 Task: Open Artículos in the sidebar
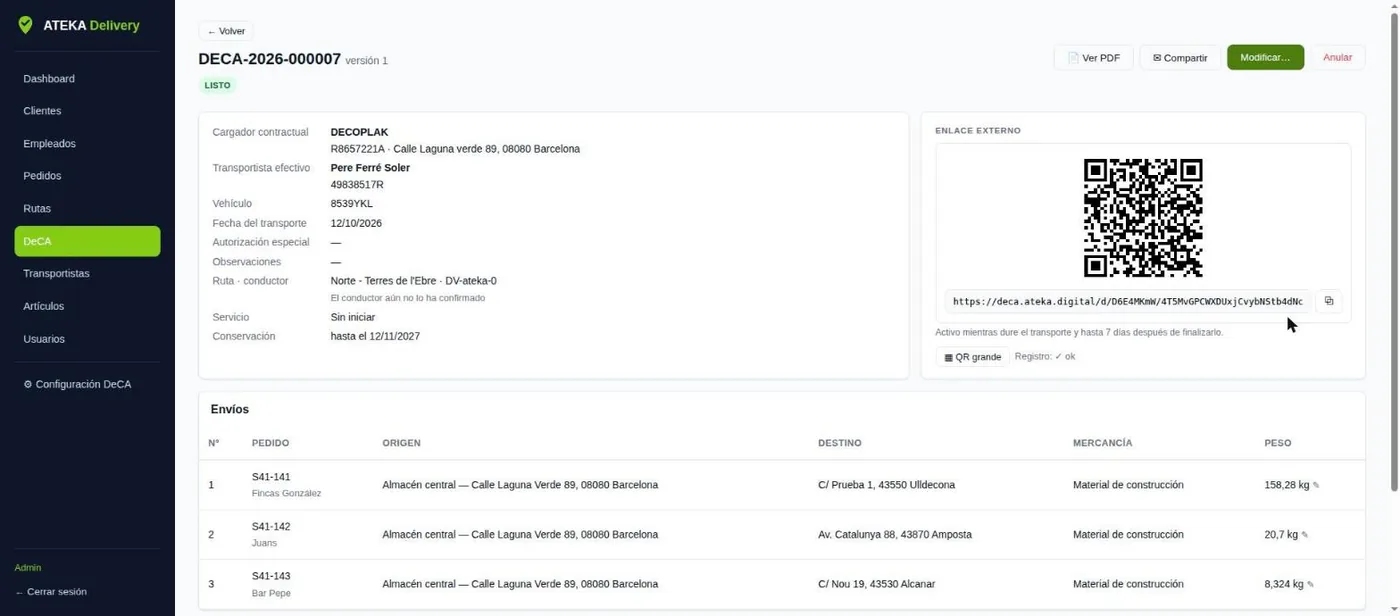87,306
